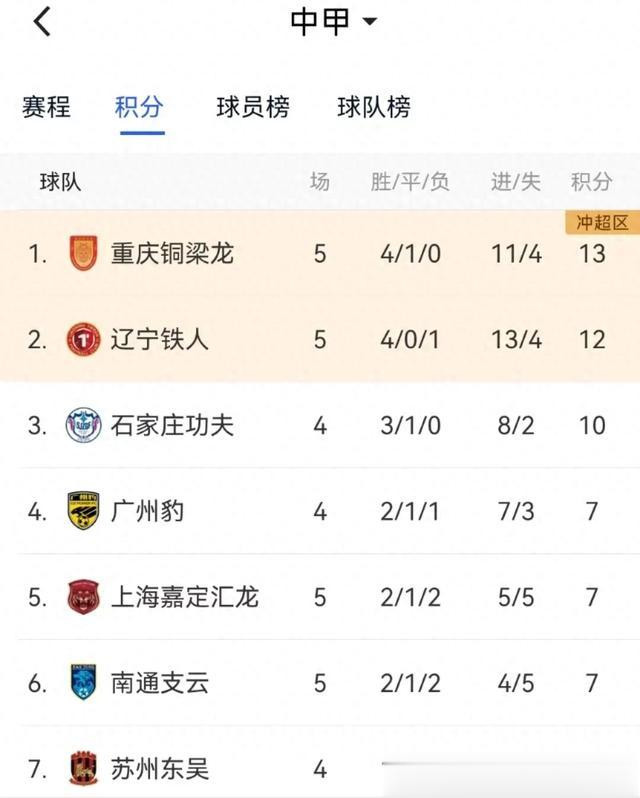Click the 胜/平/负 column header
This screenshot has height=798, width=640.
410,182
